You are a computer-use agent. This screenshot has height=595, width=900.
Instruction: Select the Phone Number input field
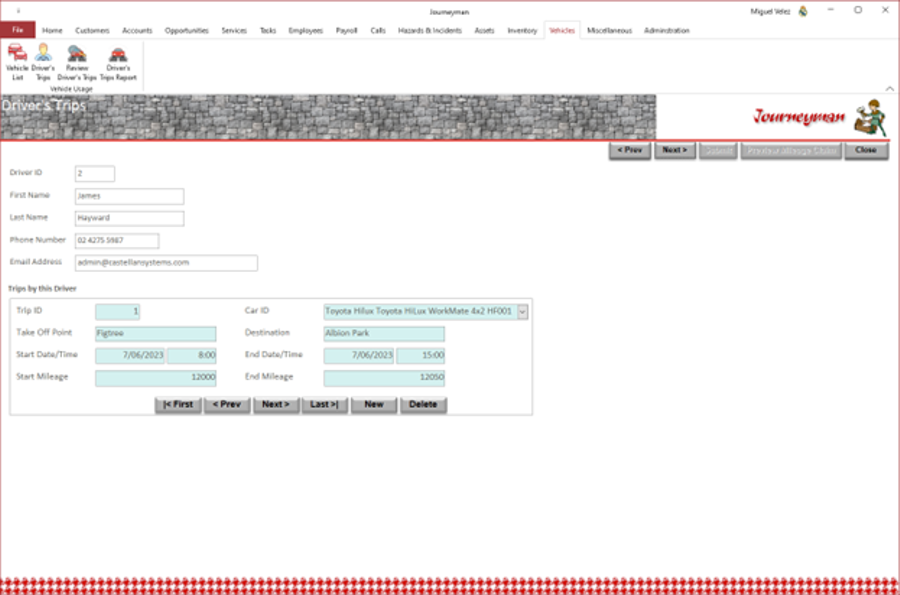pos(117,240)
